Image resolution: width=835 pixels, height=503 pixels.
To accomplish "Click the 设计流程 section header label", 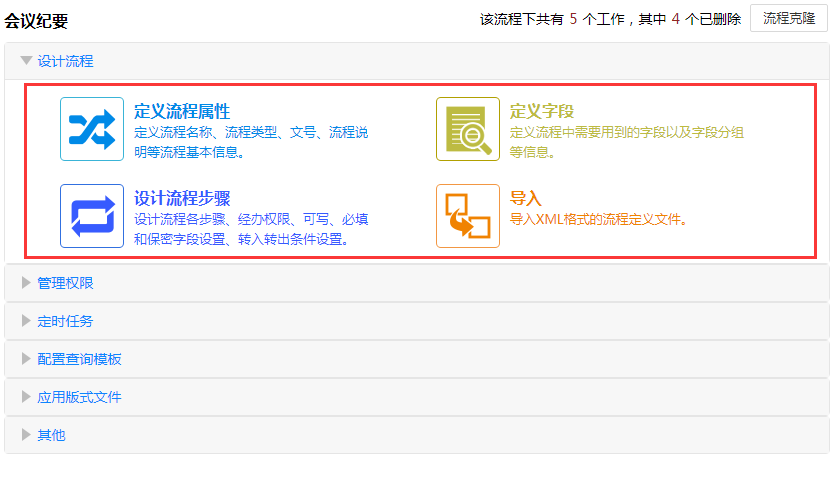I will (x=65, y=61).
